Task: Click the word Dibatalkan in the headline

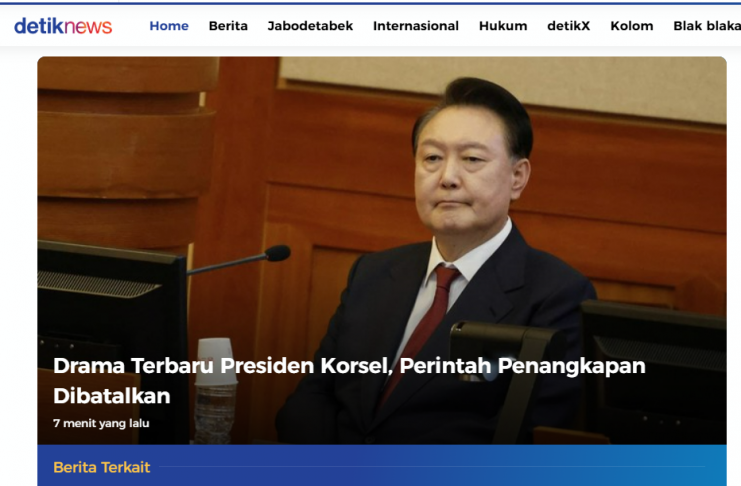Action: pyautogui.click(x=112, y=396)
